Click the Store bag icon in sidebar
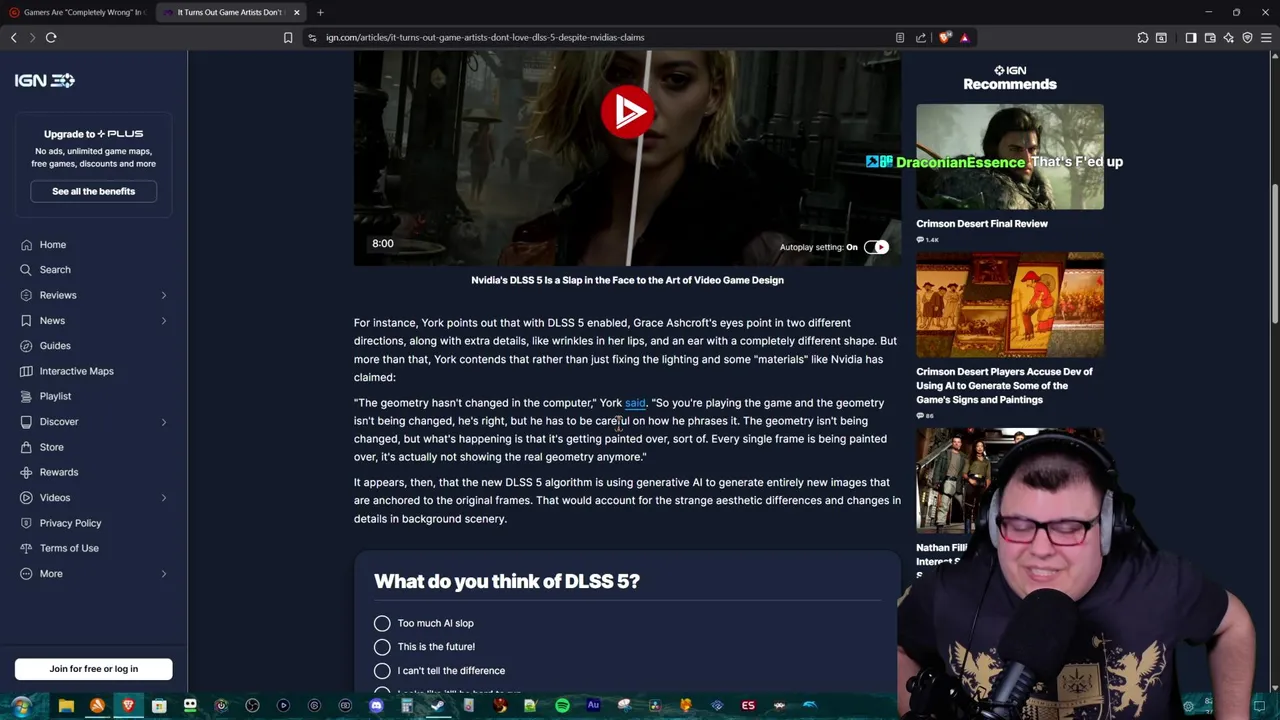Viewport: 1280px width, 720px height. [x=25, y=447]
